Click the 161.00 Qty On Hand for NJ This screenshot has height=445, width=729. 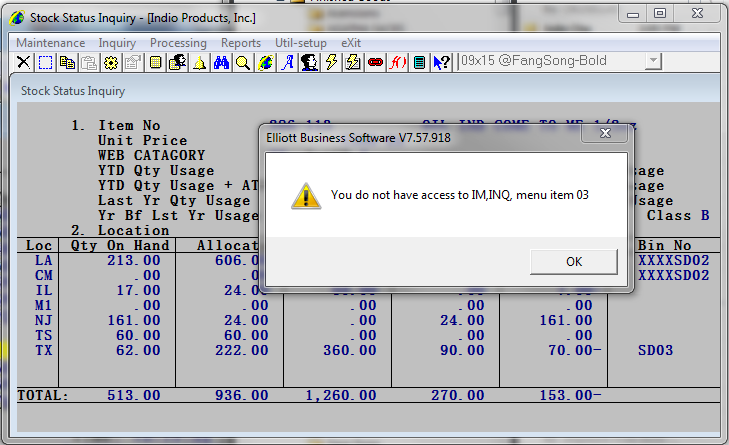tap(134, 320)
